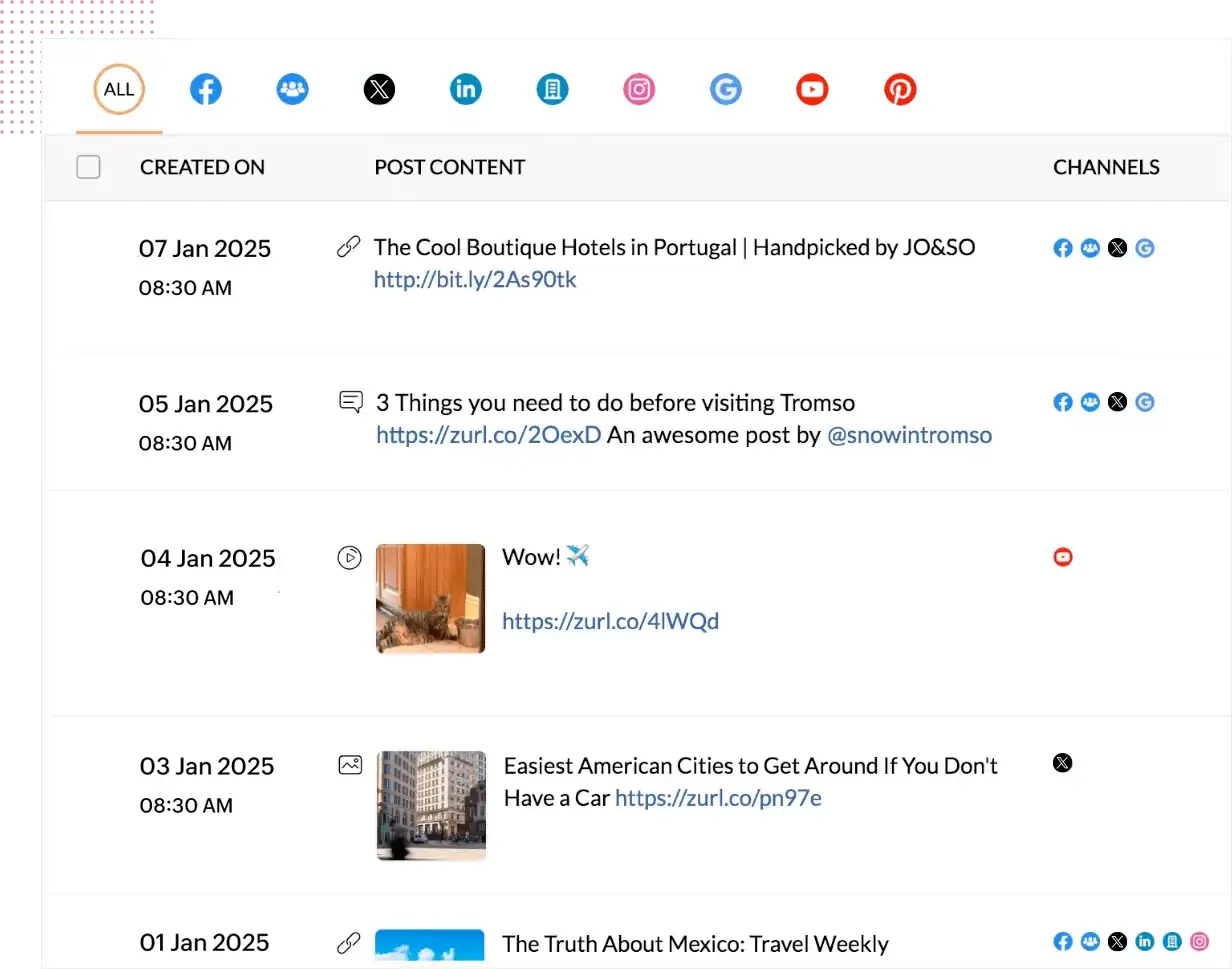Image resolution: width=1232 pixels, height=969 pixels.
Task: Click the video icon on the Tromso-dated cat post
Action: [x=349, y=557]
